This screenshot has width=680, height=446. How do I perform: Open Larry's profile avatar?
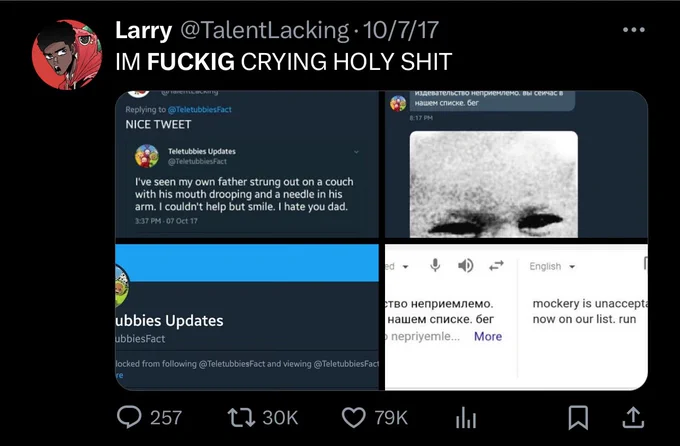[x=66, y=55]
